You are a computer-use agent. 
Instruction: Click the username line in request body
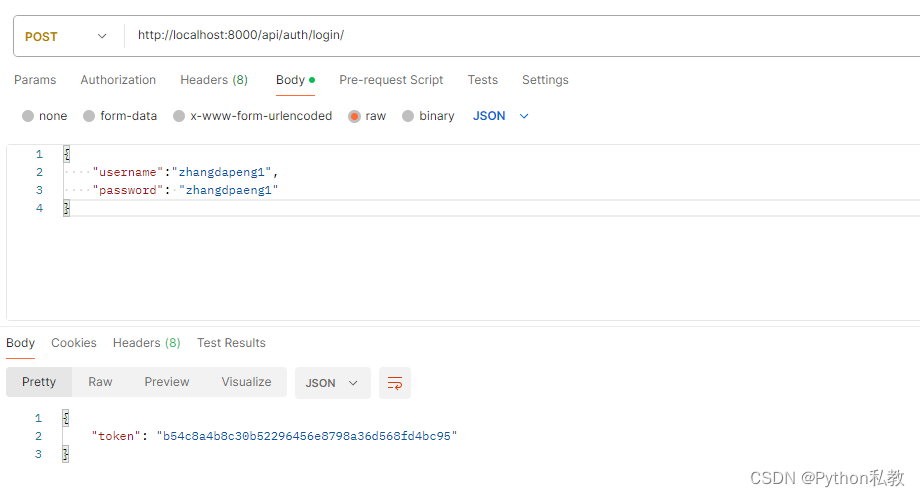click(185, 172)
